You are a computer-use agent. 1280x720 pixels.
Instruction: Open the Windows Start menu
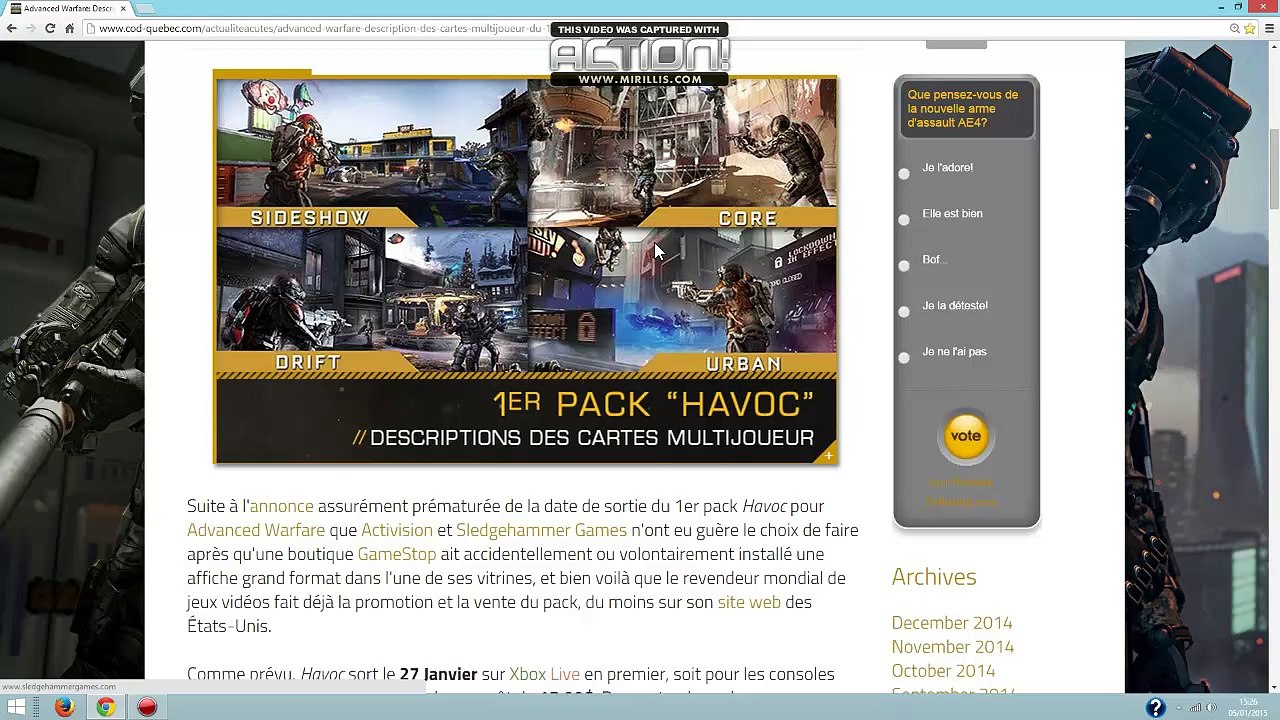(x=17, y=708)
